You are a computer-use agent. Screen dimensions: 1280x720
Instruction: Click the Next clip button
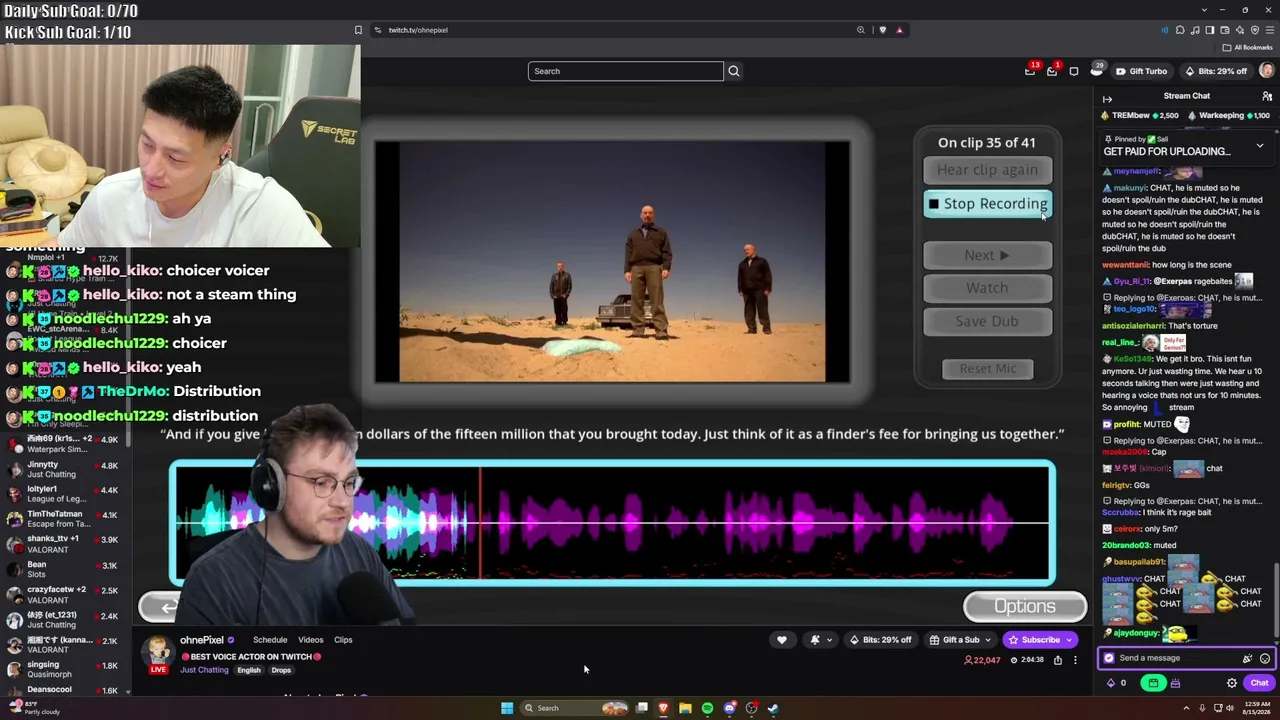(x=987, y=255)
